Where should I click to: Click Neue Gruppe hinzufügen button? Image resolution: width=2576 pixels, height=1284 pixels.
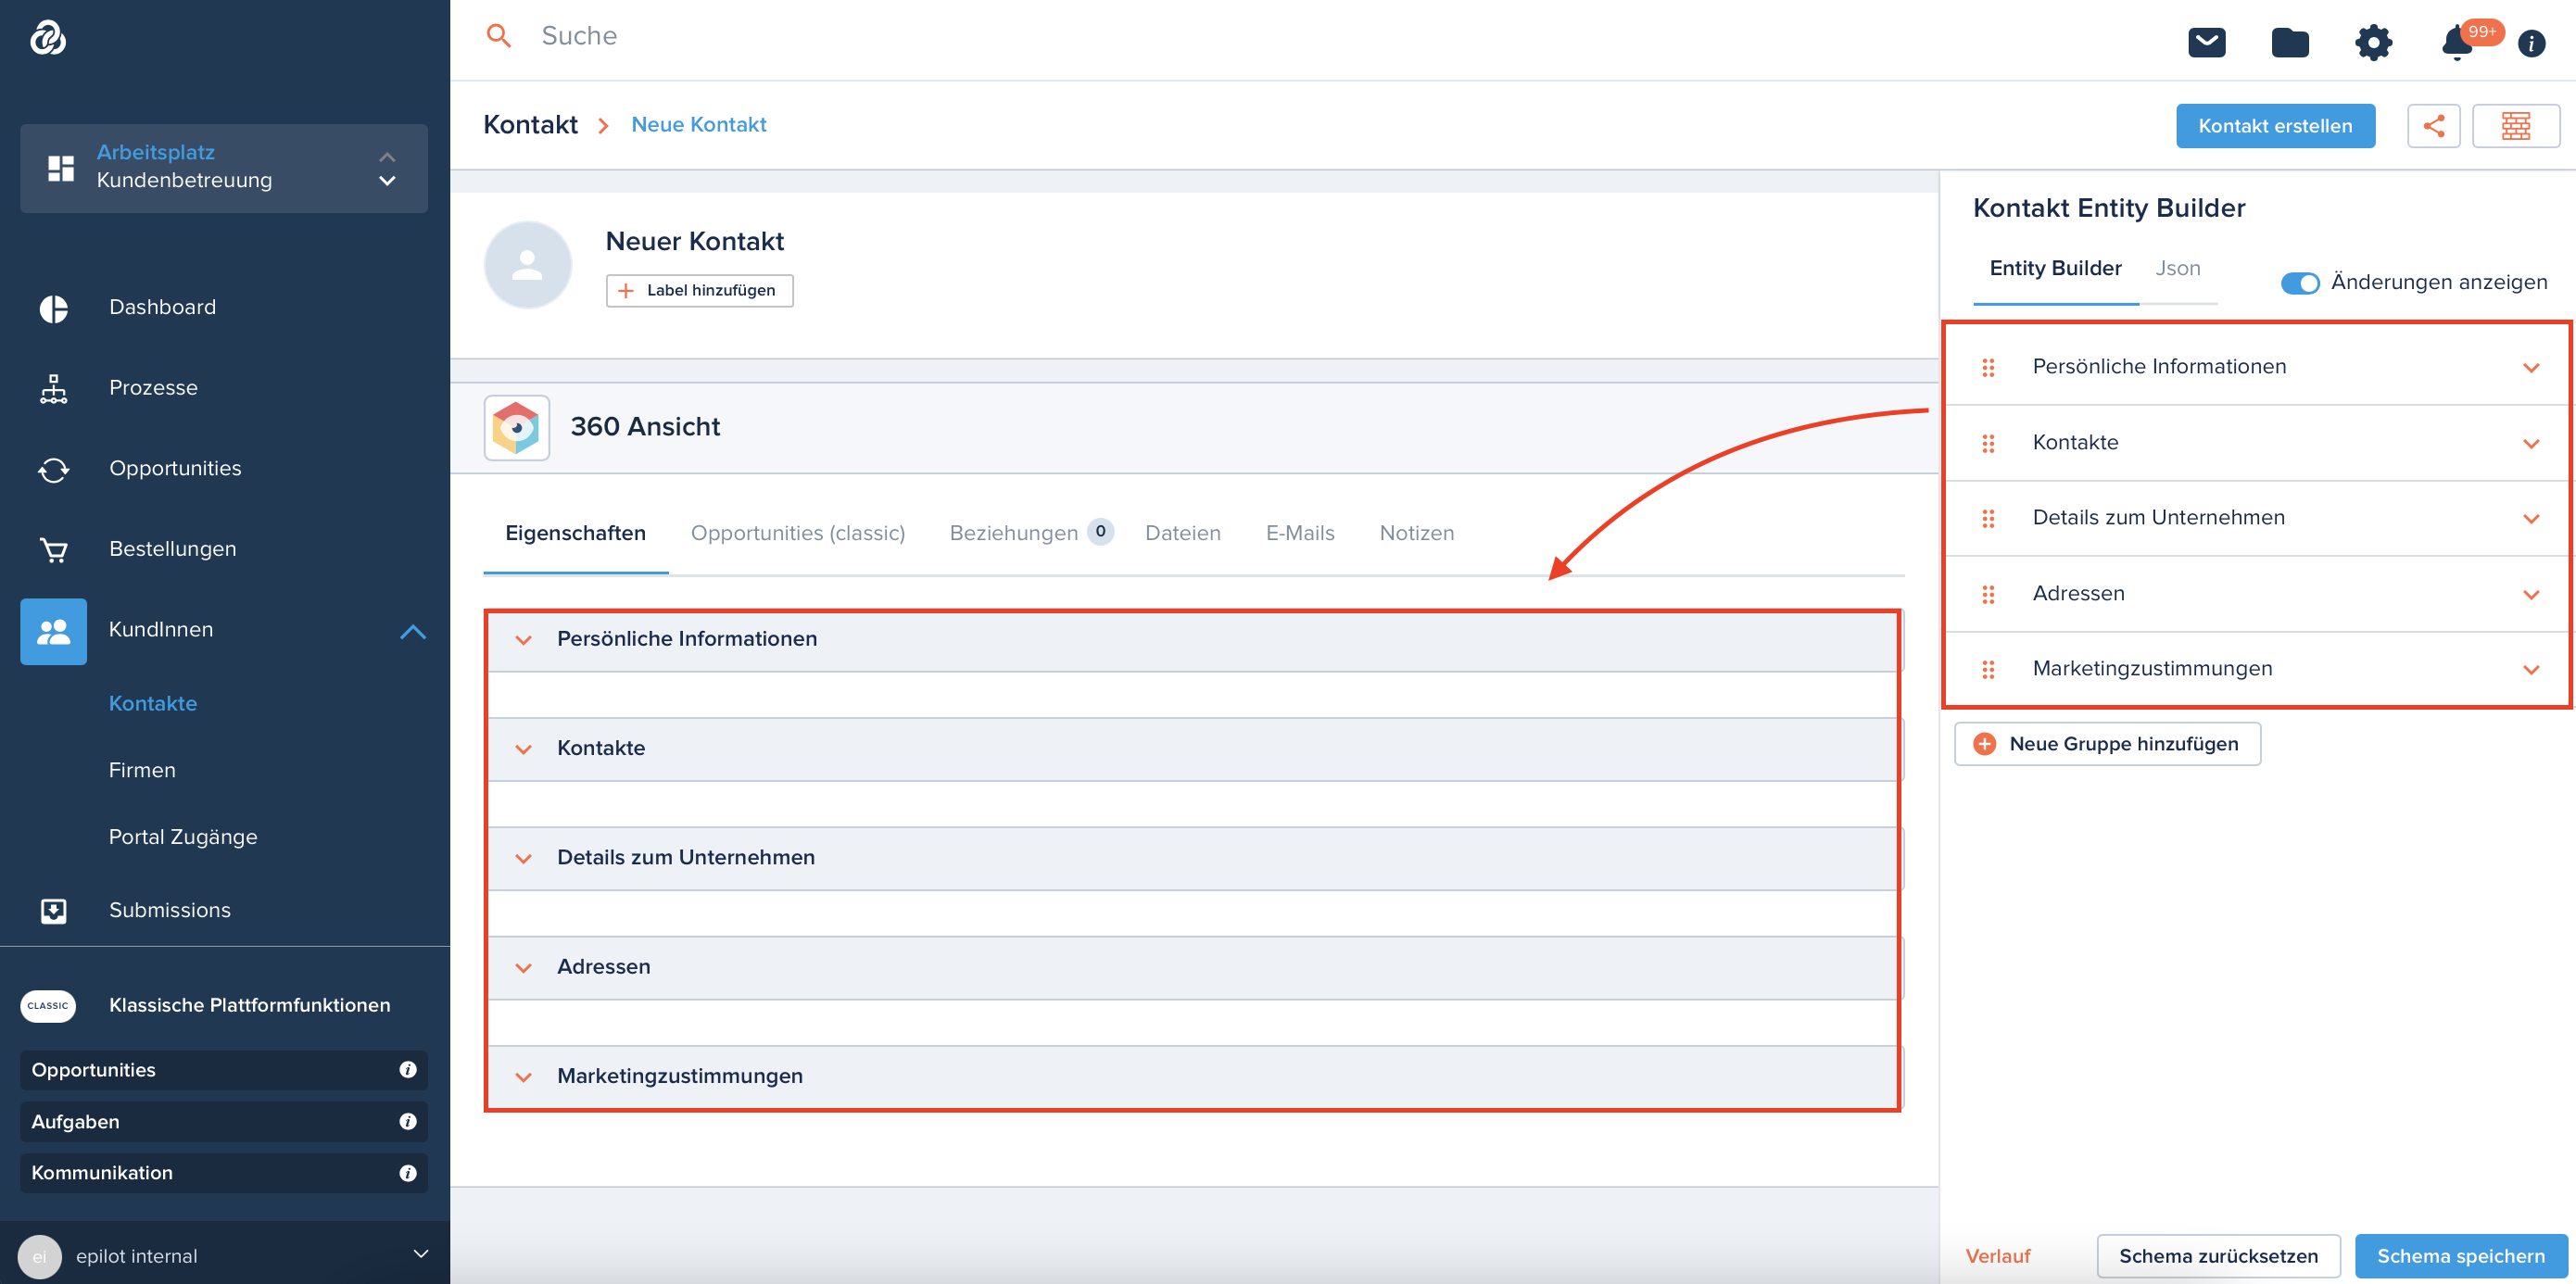click(2108, 744)
